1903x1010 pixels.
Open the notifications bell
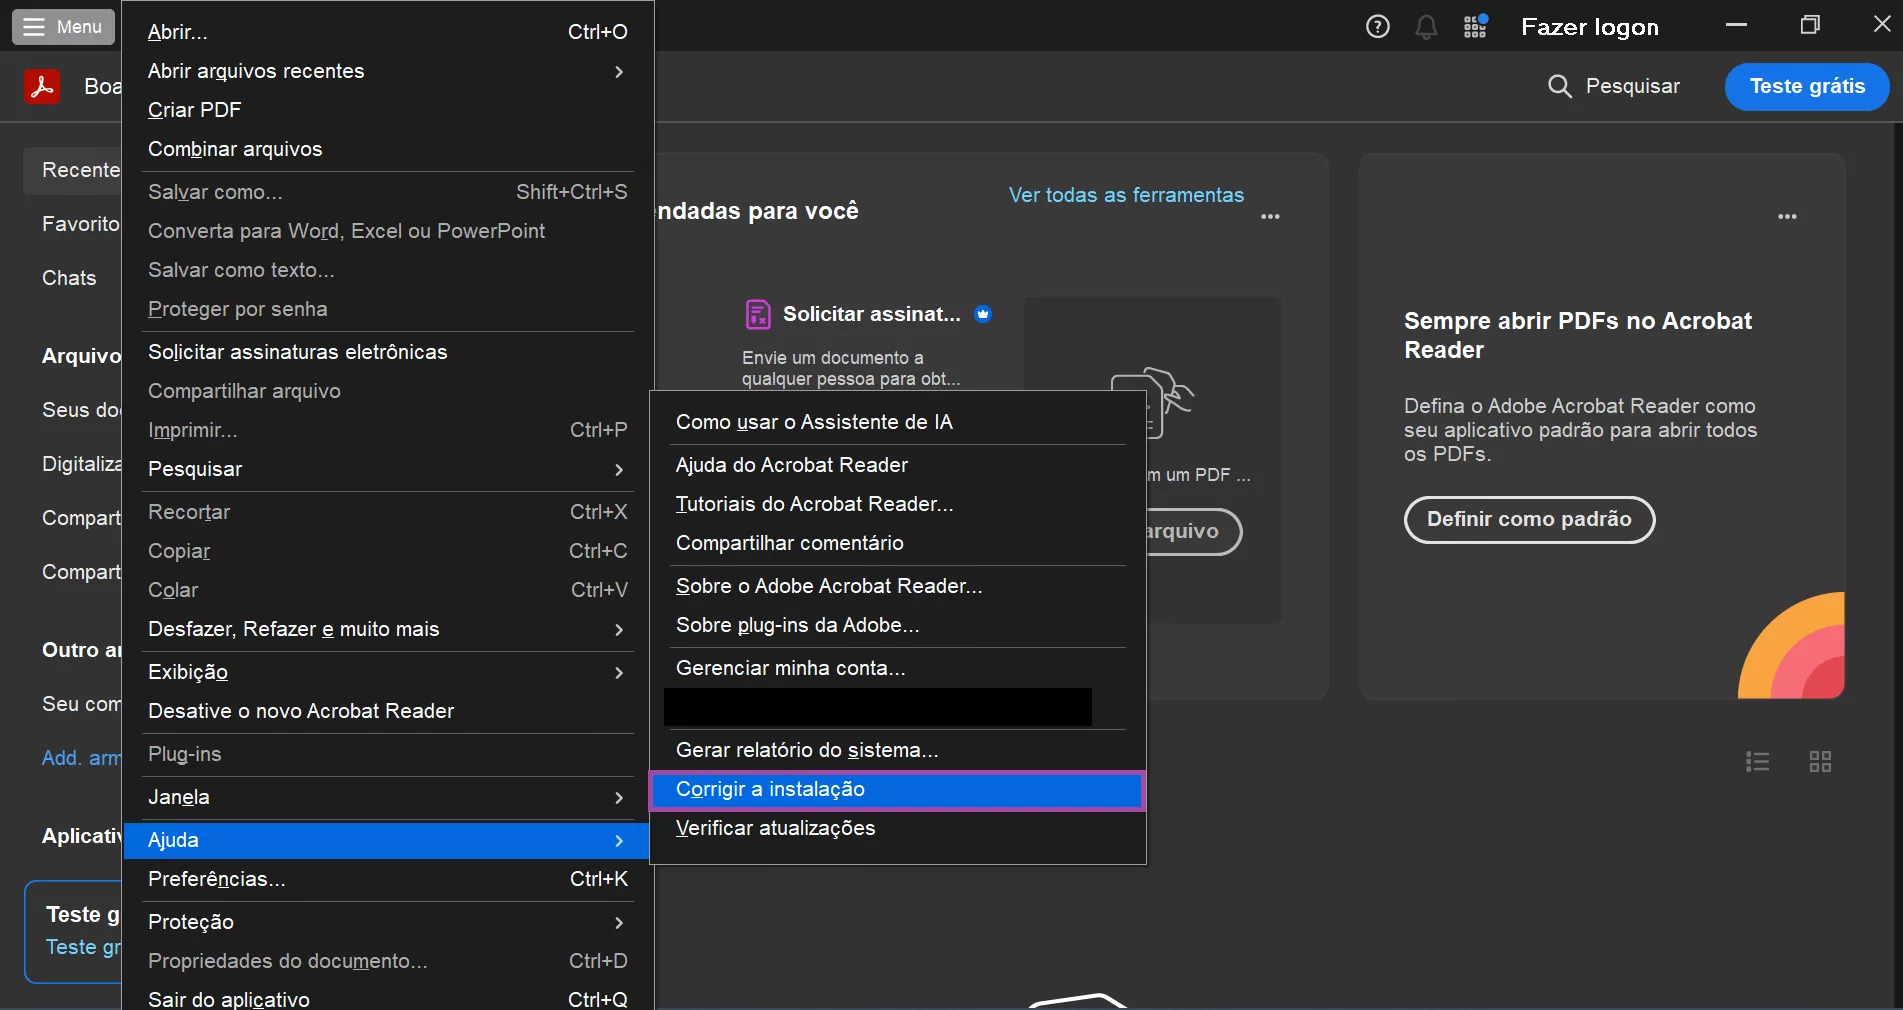(x=1426, y=27)
